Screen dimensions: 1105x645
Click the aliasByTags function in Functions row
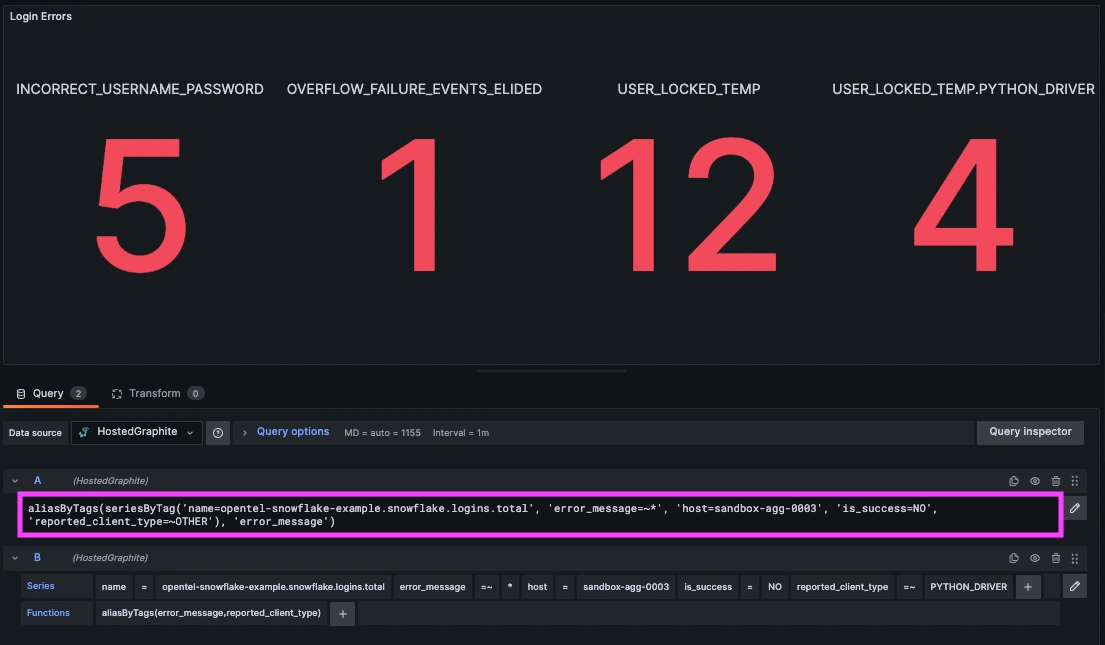[x=211, y=613]
